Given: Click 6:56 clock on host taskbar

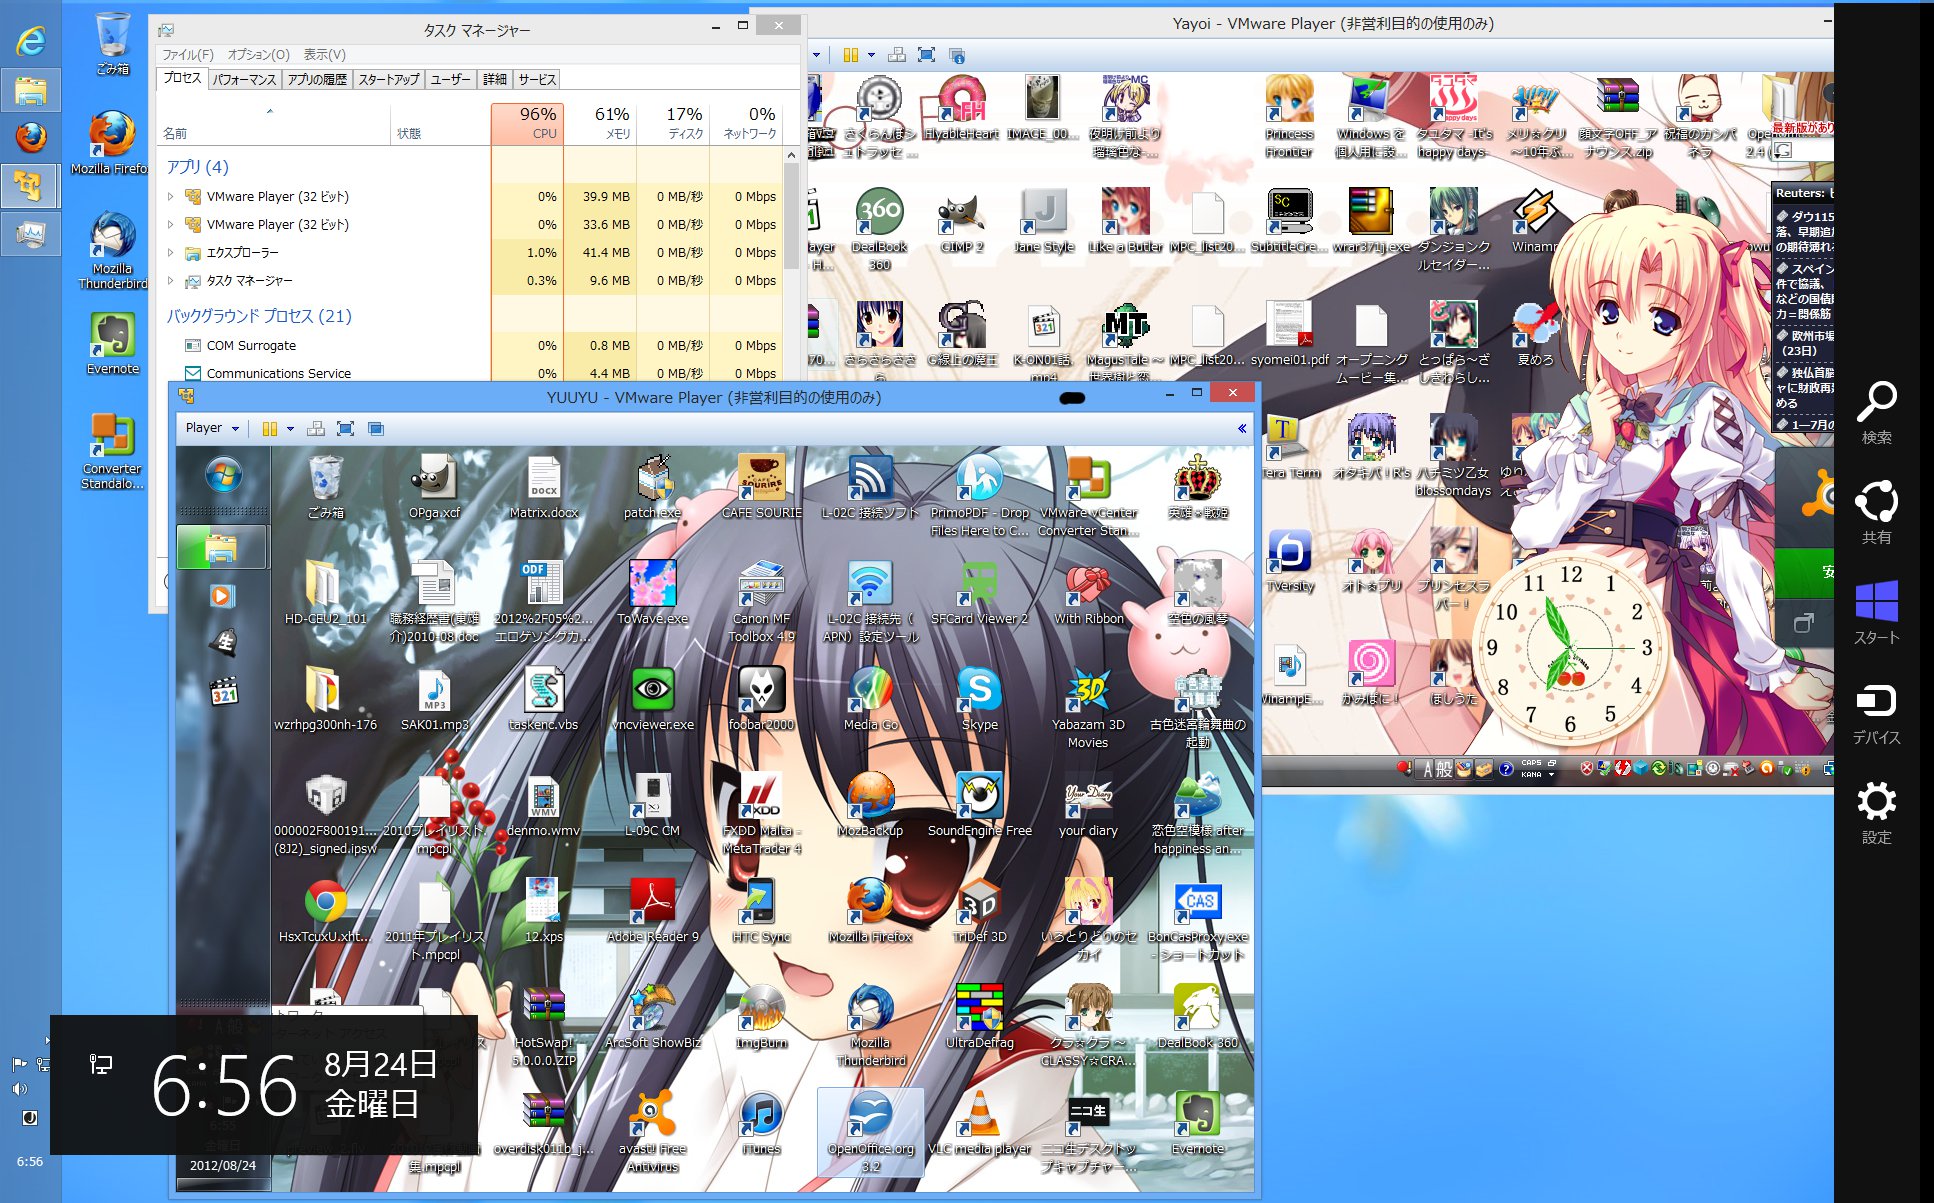Looking at the screenshot, I should (30, 1162).
